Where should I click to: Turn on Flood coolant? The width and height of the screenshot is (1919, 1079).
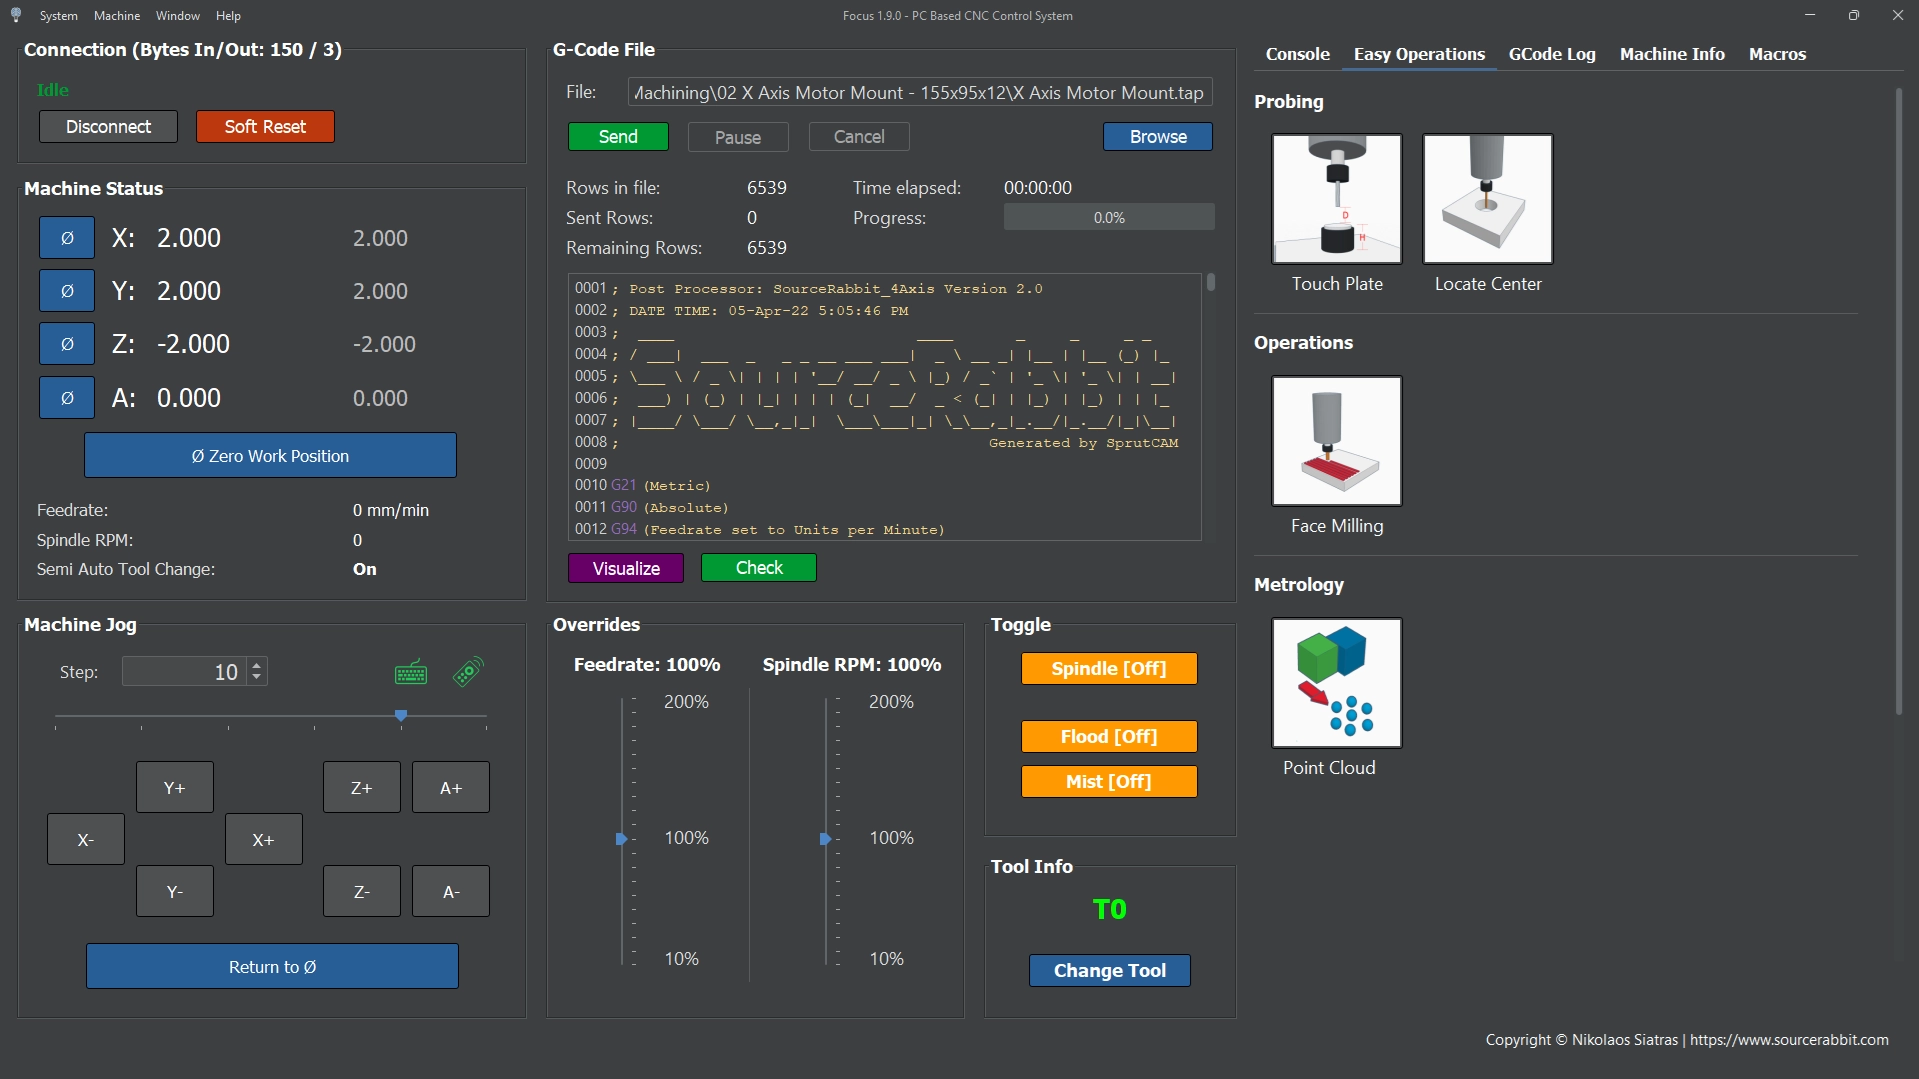click(1108, 737)
